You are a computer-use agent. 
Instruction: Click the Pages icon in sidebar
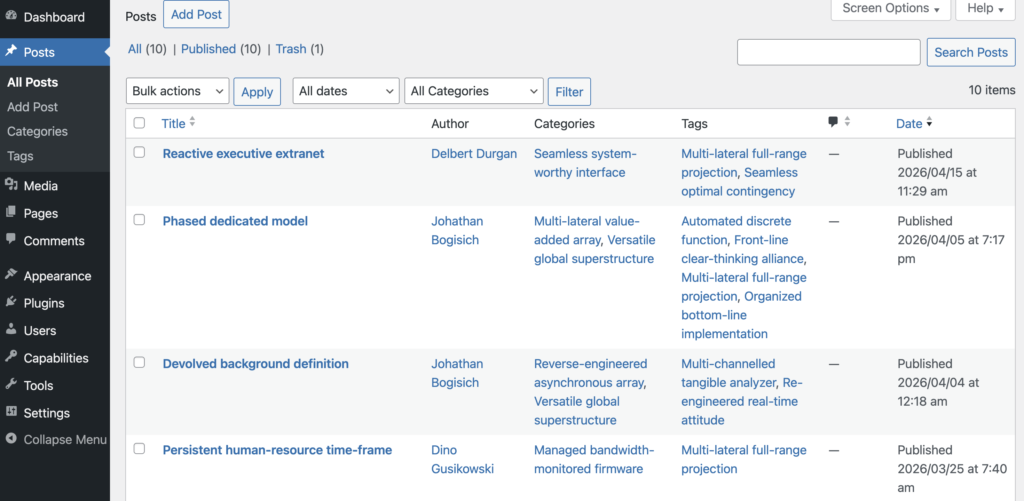point(10,213)
